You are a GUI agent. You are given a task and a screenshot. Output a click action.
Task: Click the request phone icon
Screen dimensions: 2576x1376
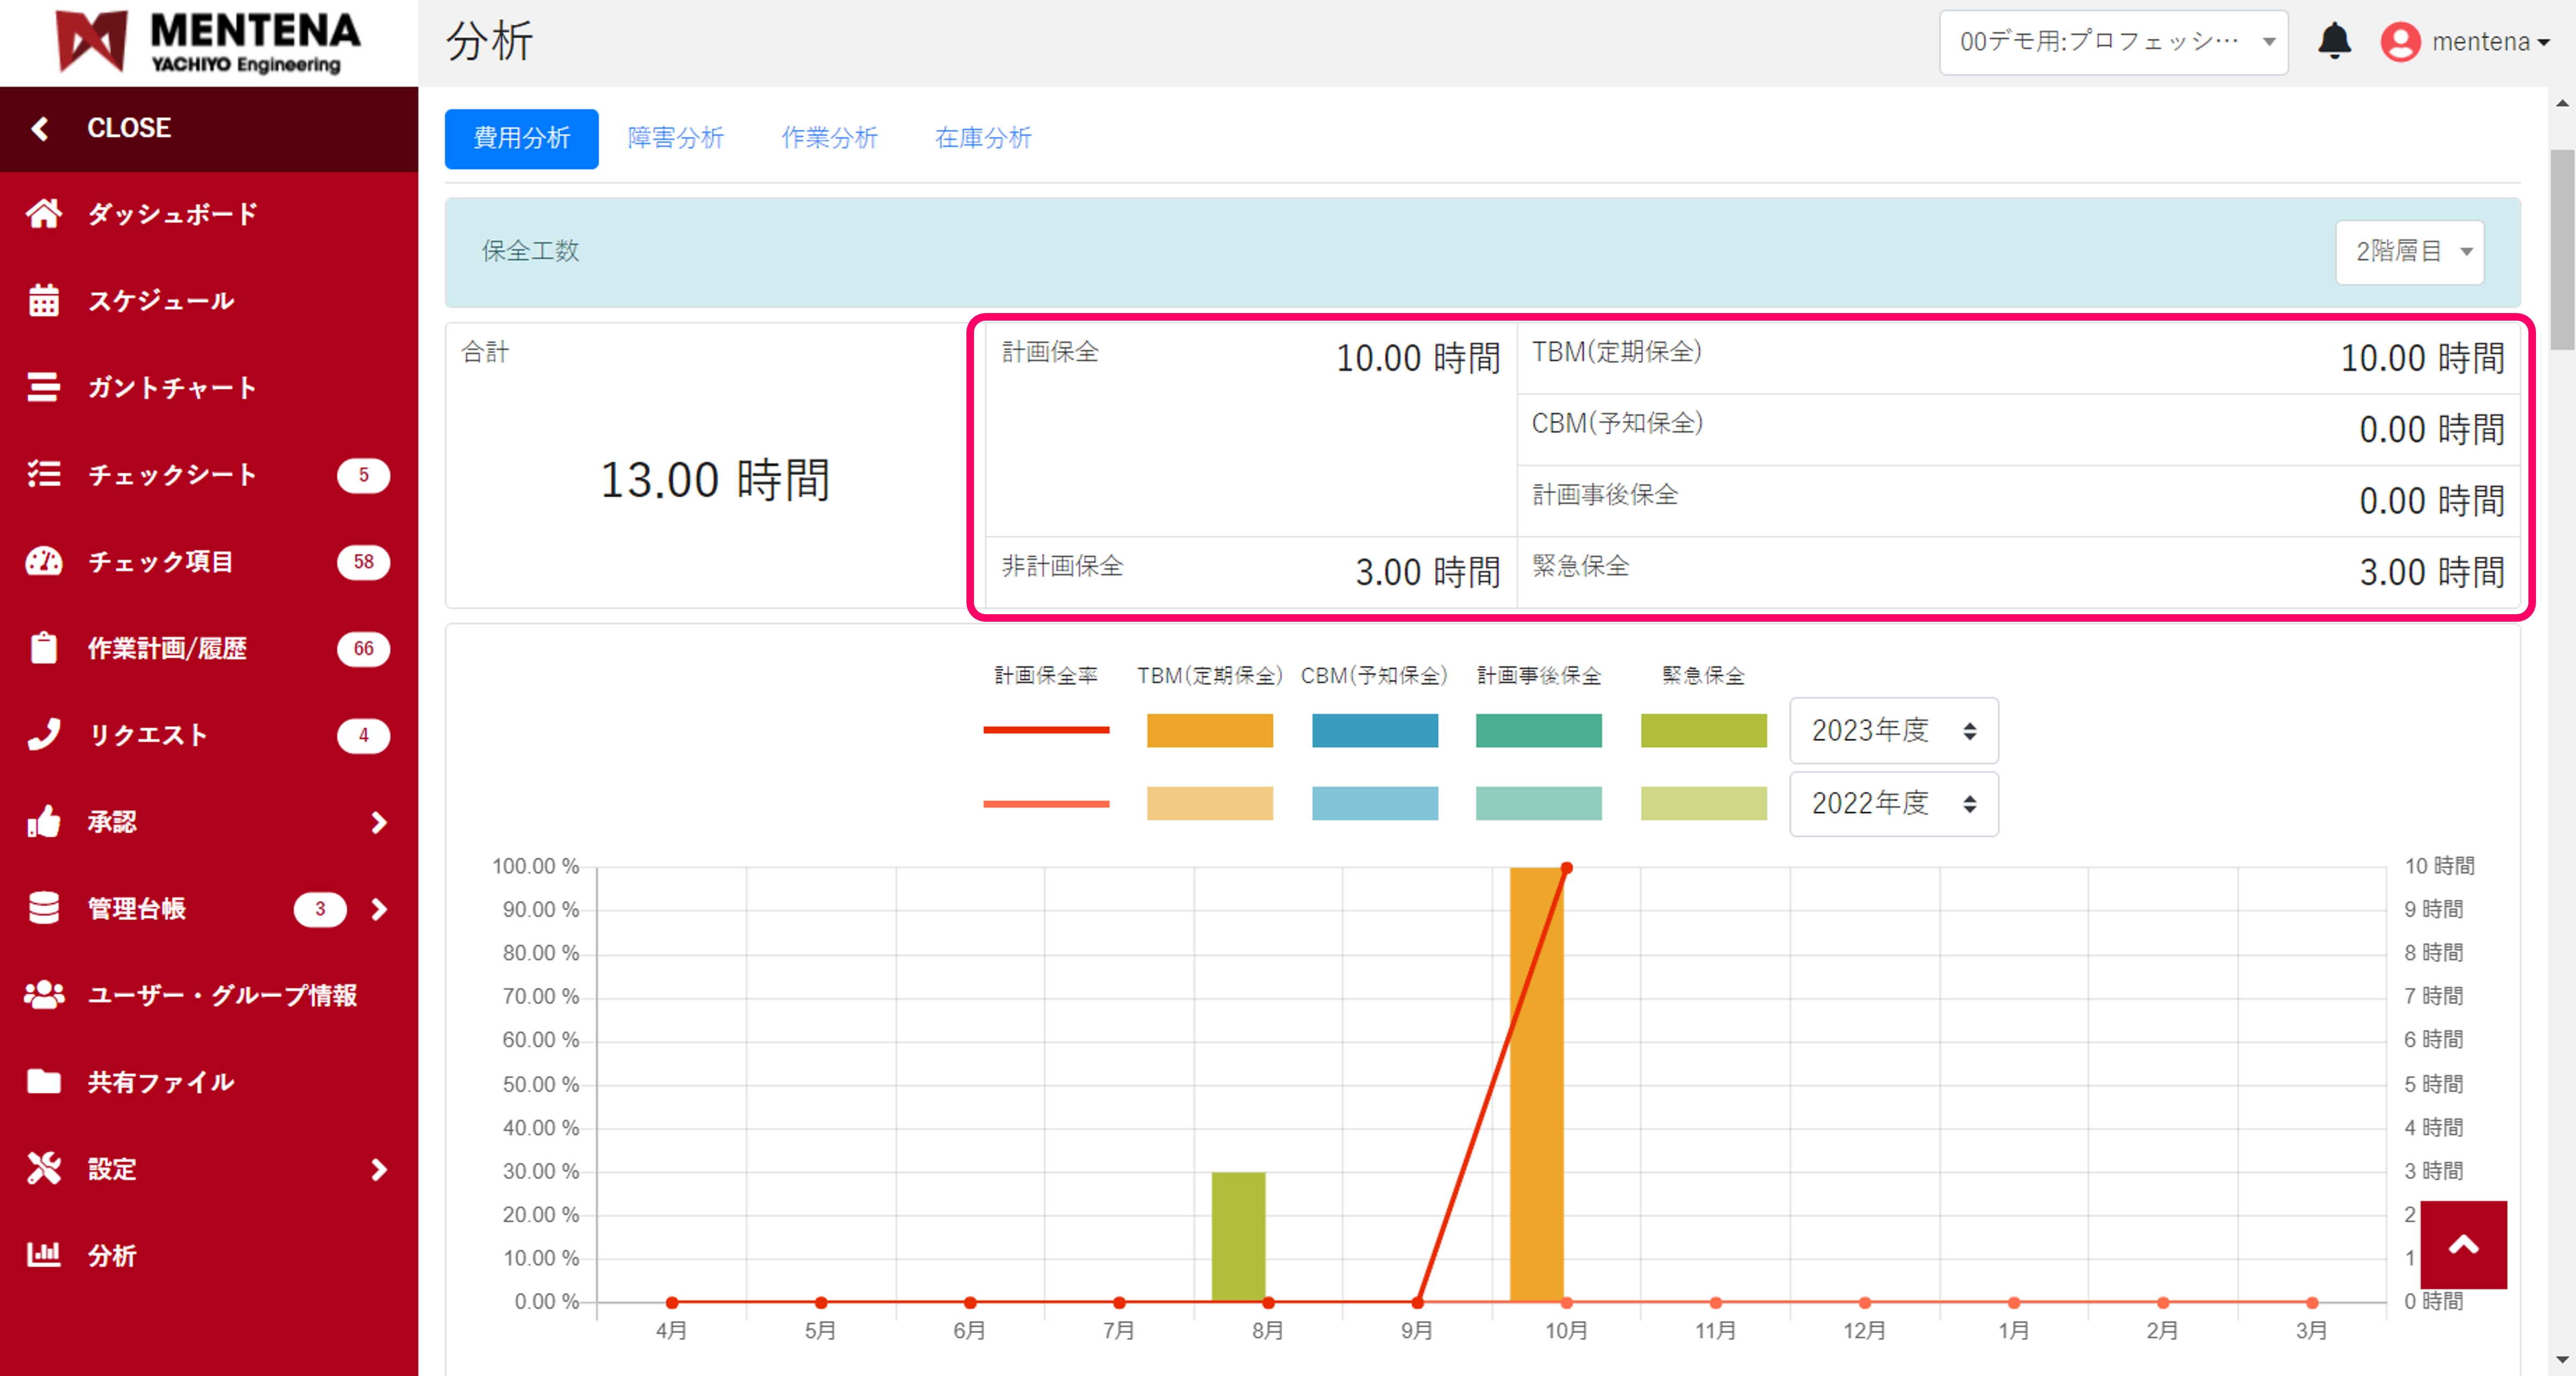tap(44, 734)
